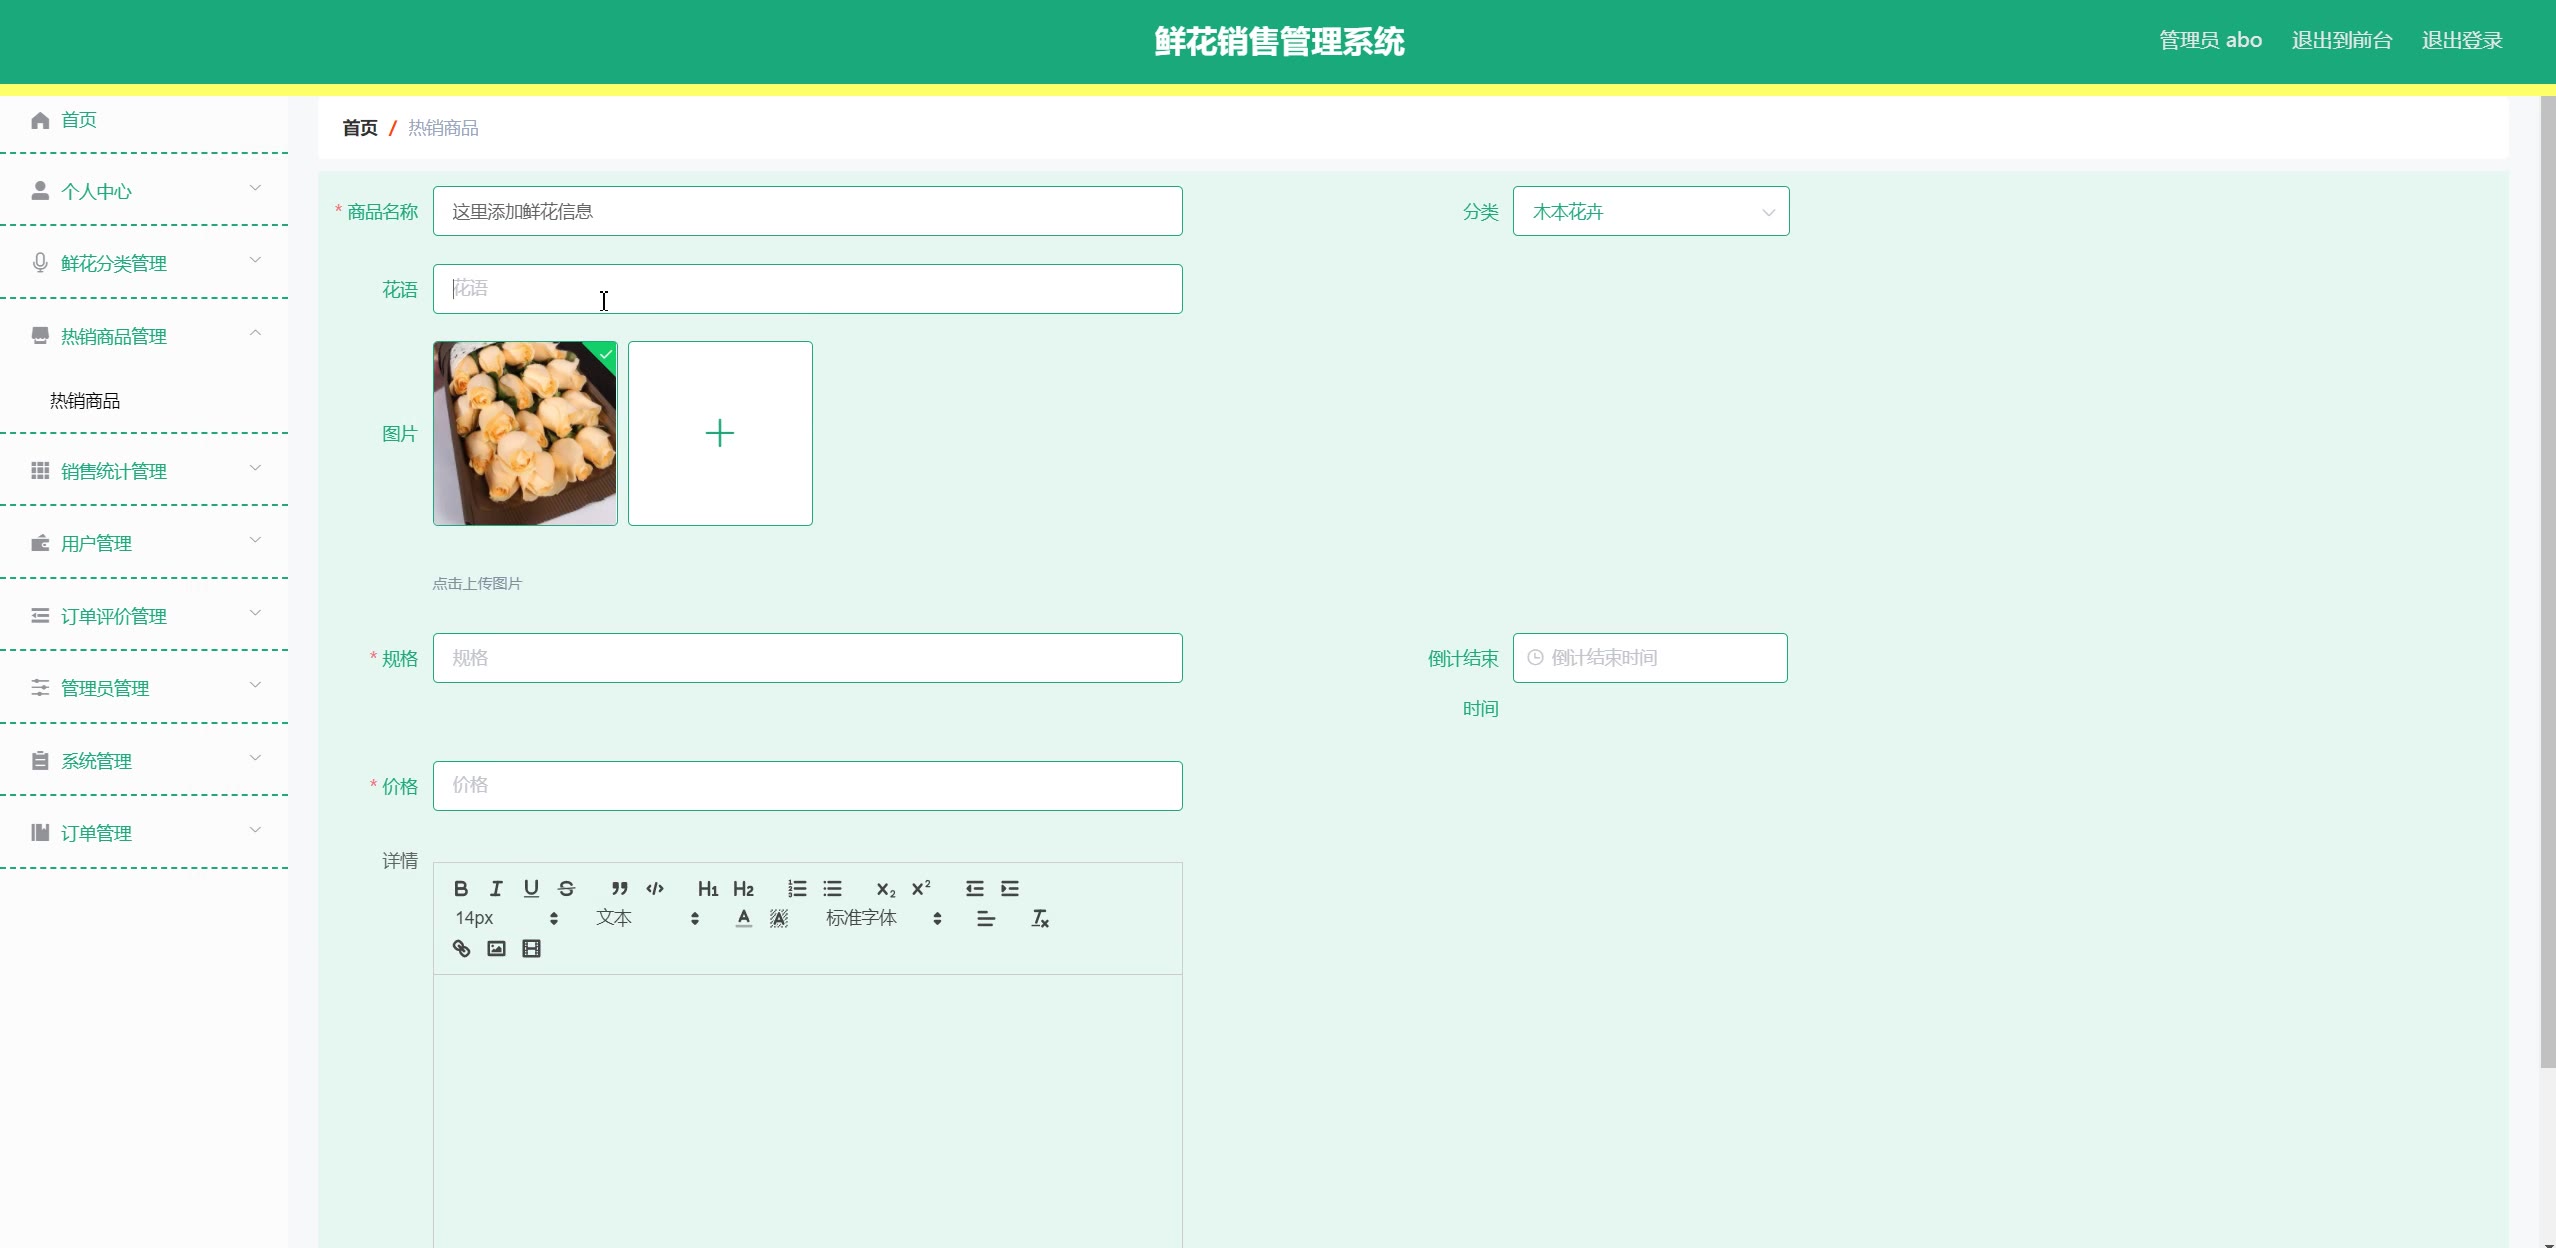Open the text background color picker
The image size is (2556, 1248).
click(x=779, y=918)
